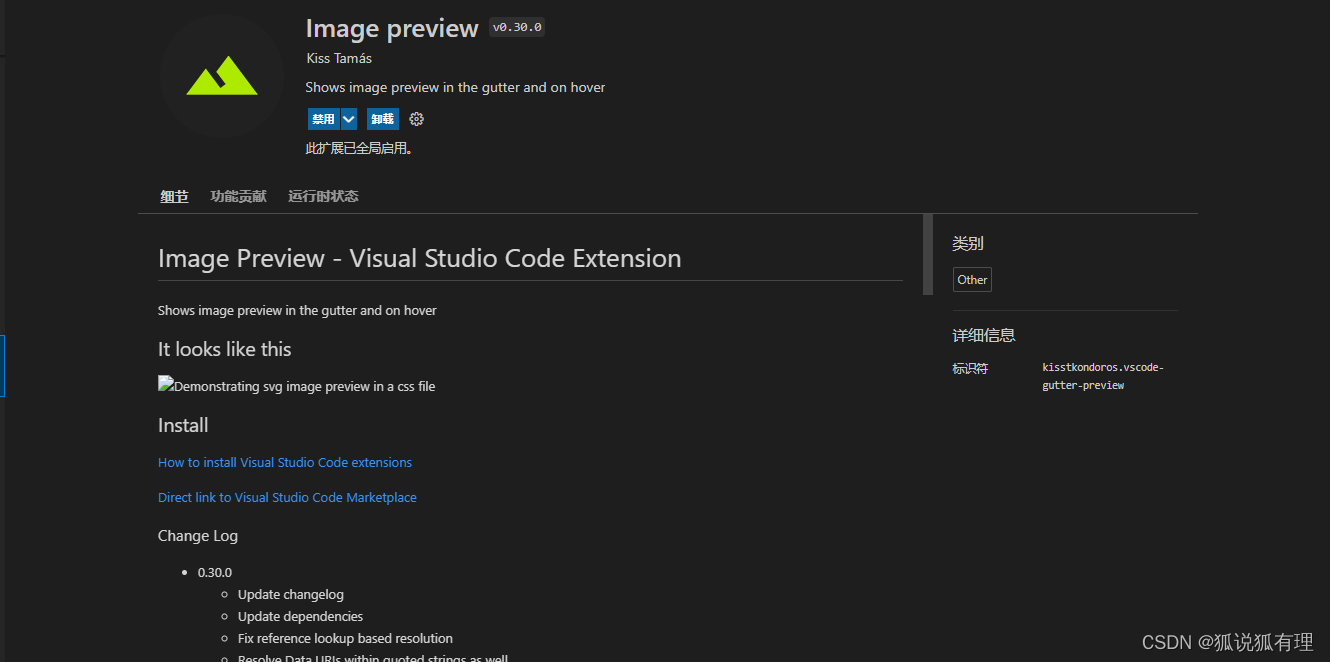Click Image Preview - Visual Studio Code Extension heading
Image resolution: width=1330 pixels, height=662 pixels.
point(420,258)
